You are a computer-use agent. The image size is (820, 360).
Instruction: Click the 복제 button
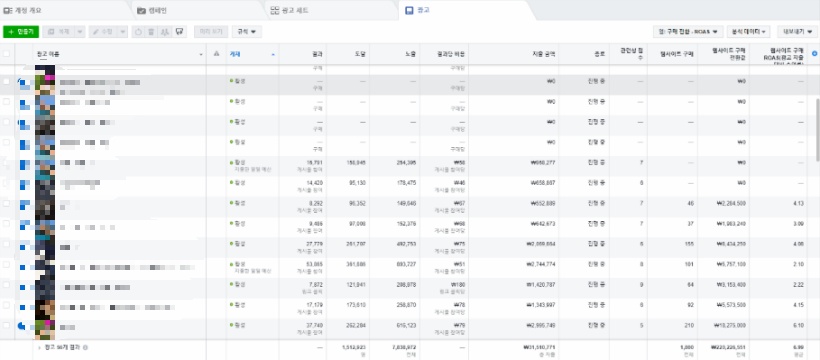pos(59,31)
